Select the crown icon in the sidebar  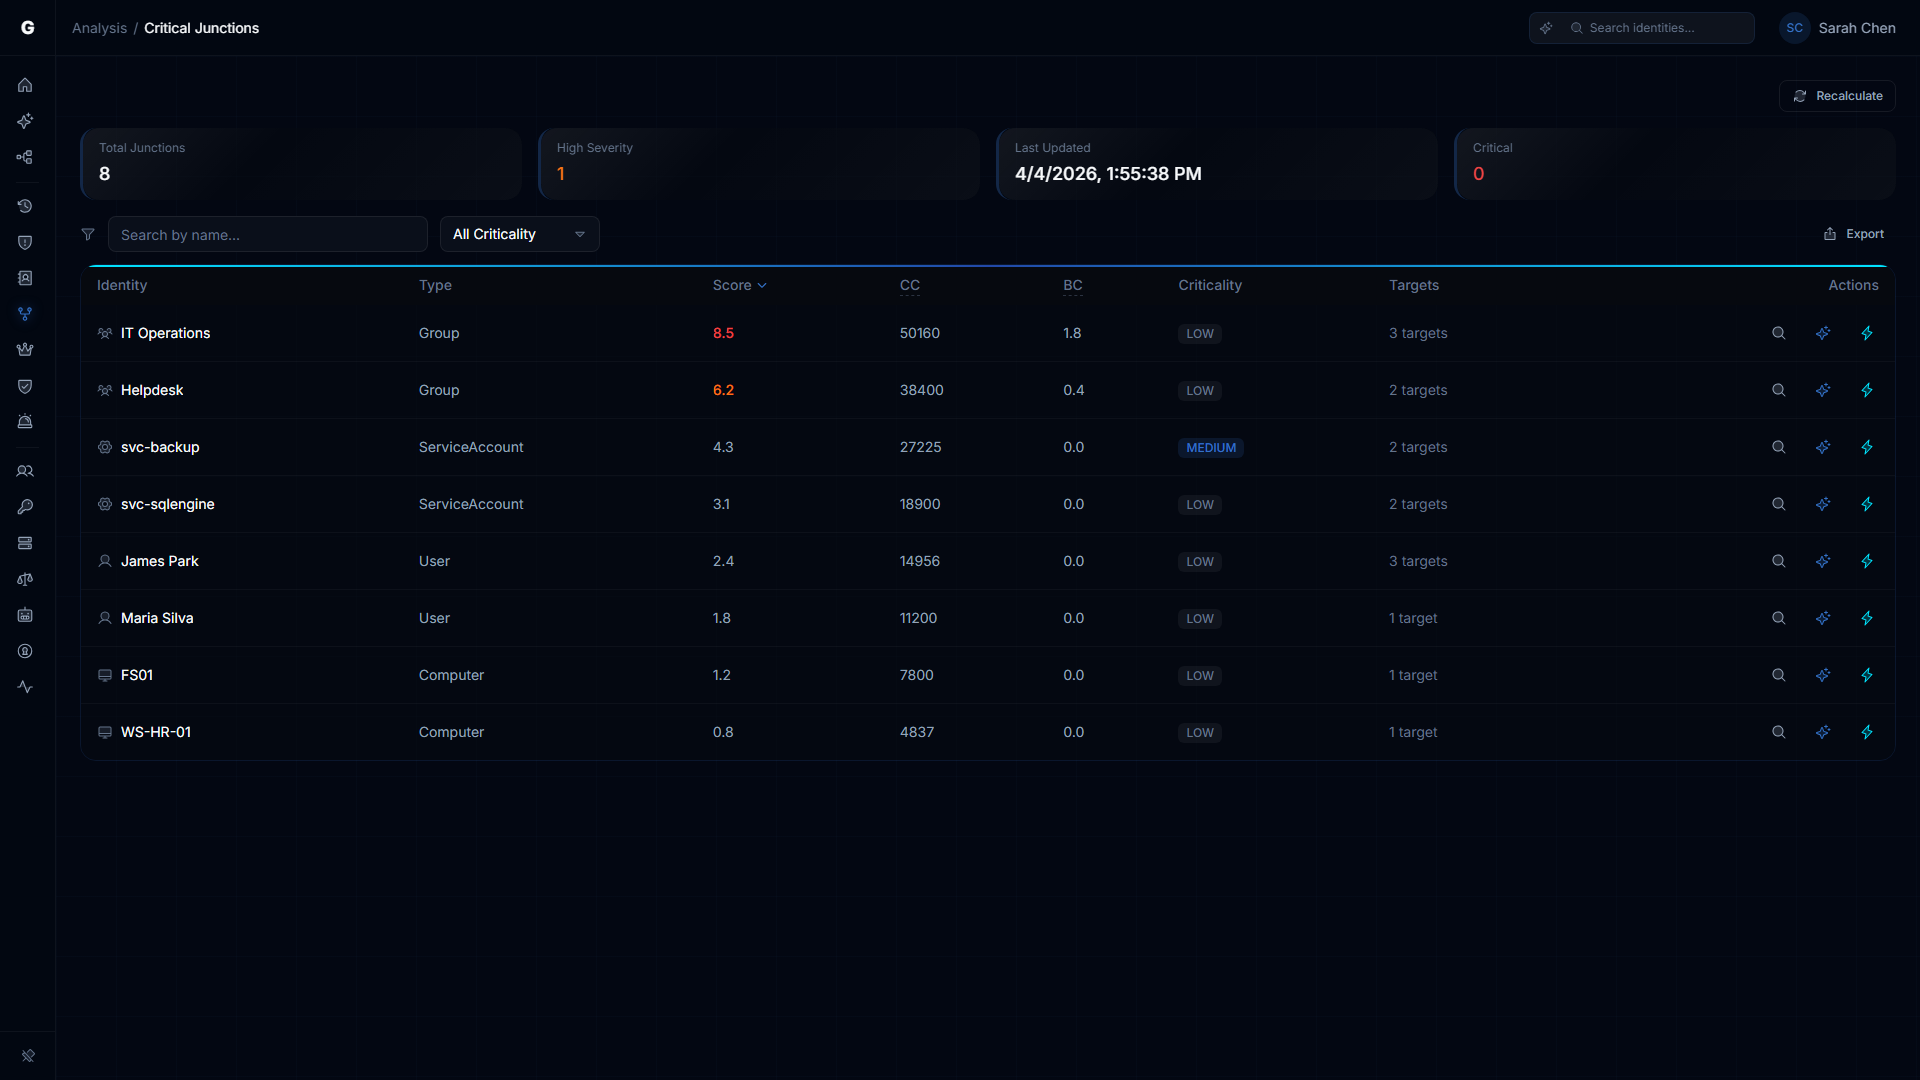click(25, 349)
